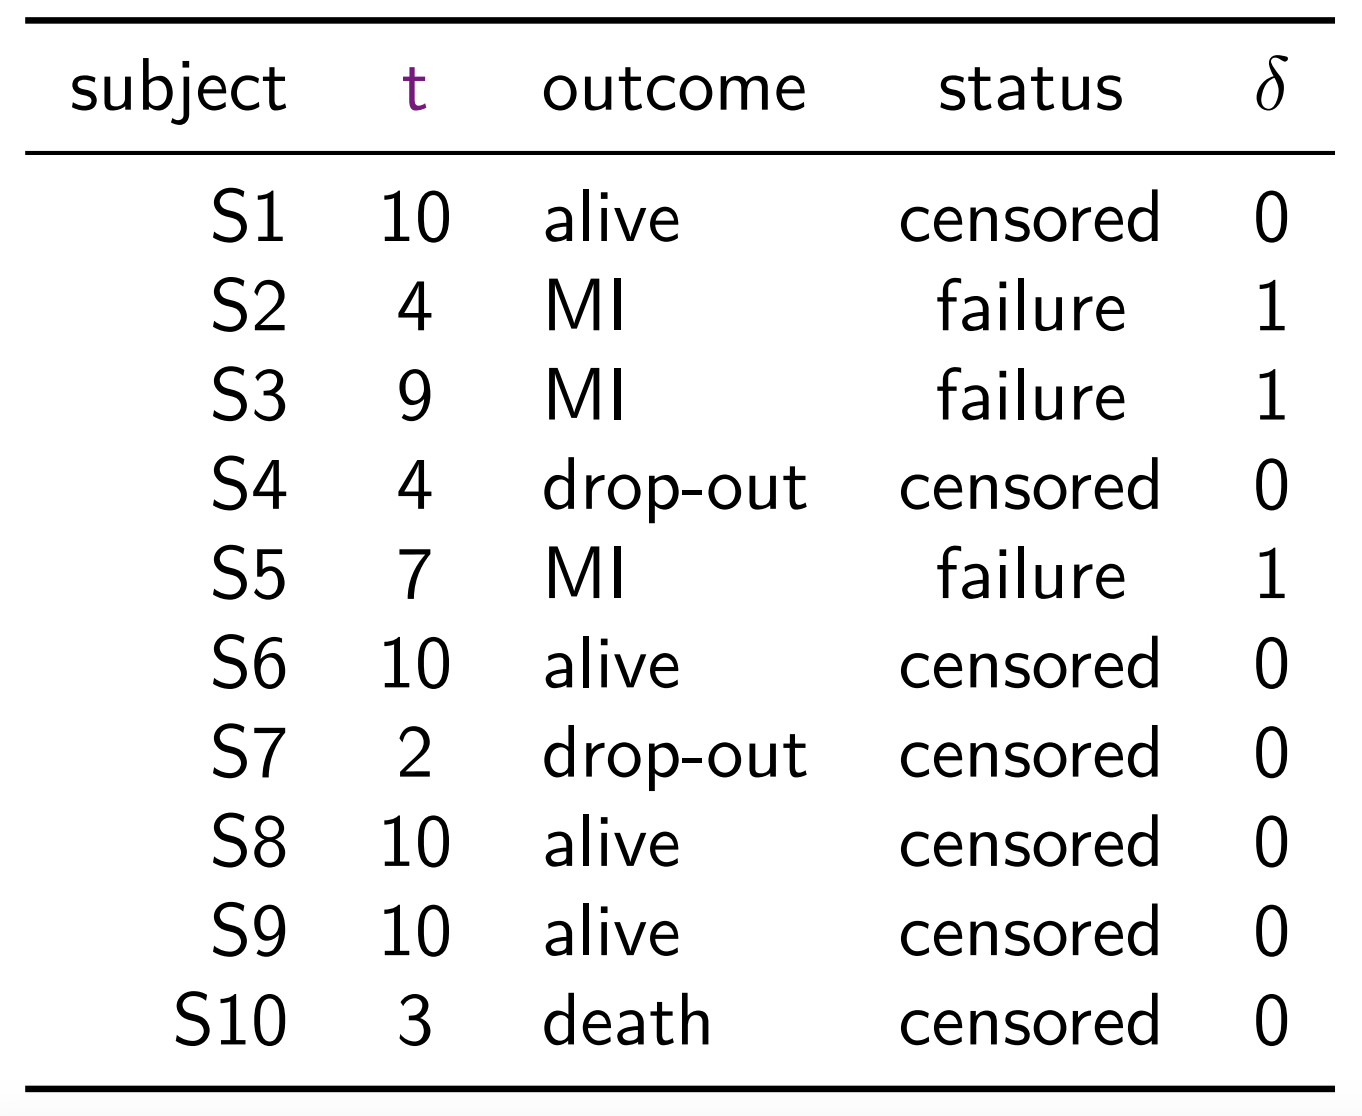Click subject cell S10 in last row
Viewport: 1362px width, 1116px height.
230,1022
